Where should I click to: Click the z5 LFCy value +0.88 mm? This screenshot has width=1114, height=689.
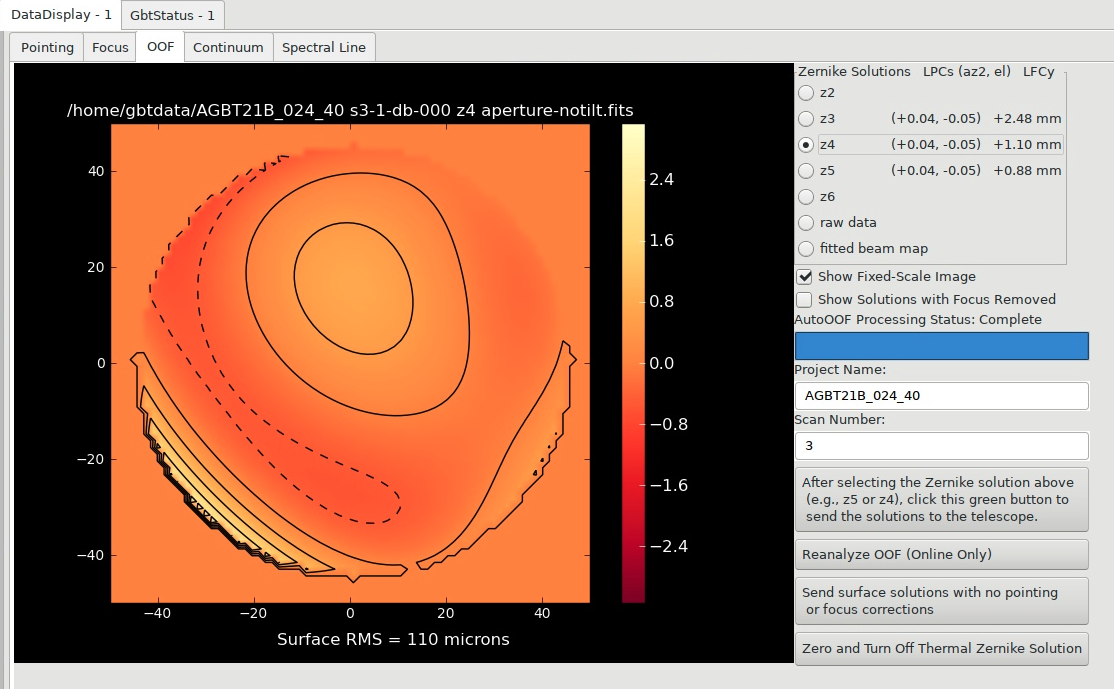pos(1027,170)
